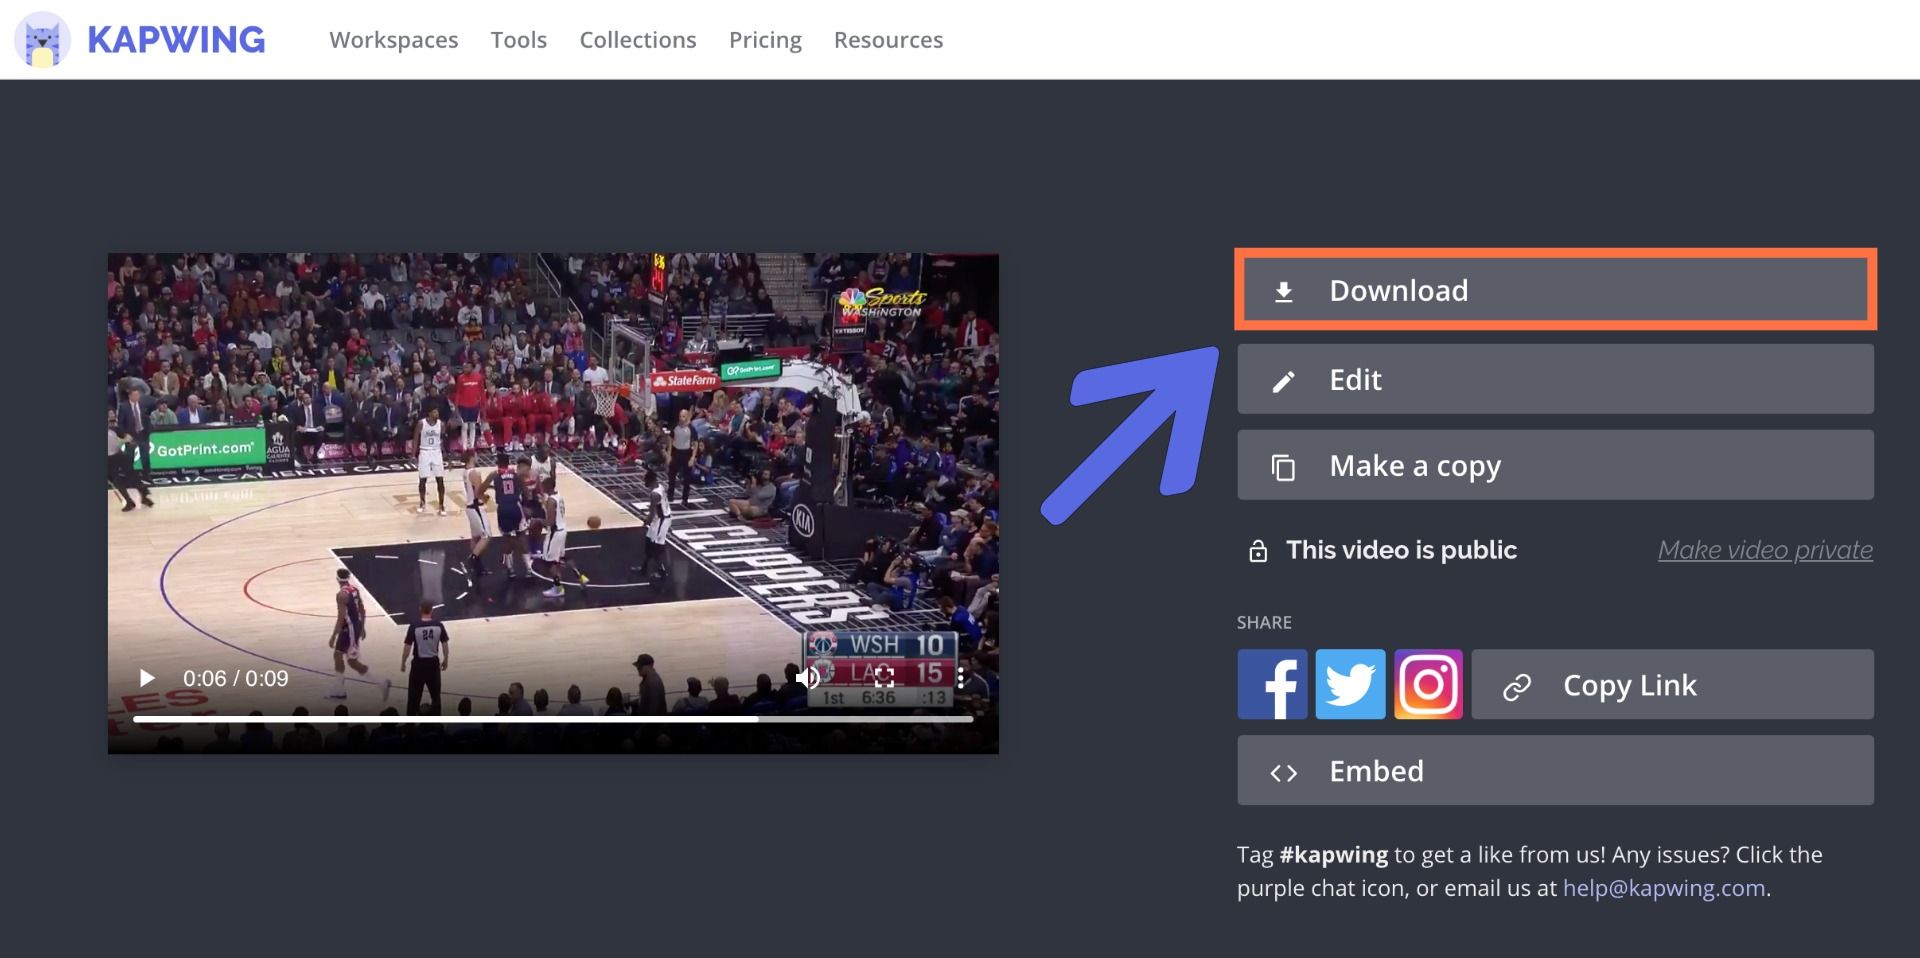Viewport: 1920px width, 958px height.
Task: Mute the video volume
Action: click(x=807, y=678)
